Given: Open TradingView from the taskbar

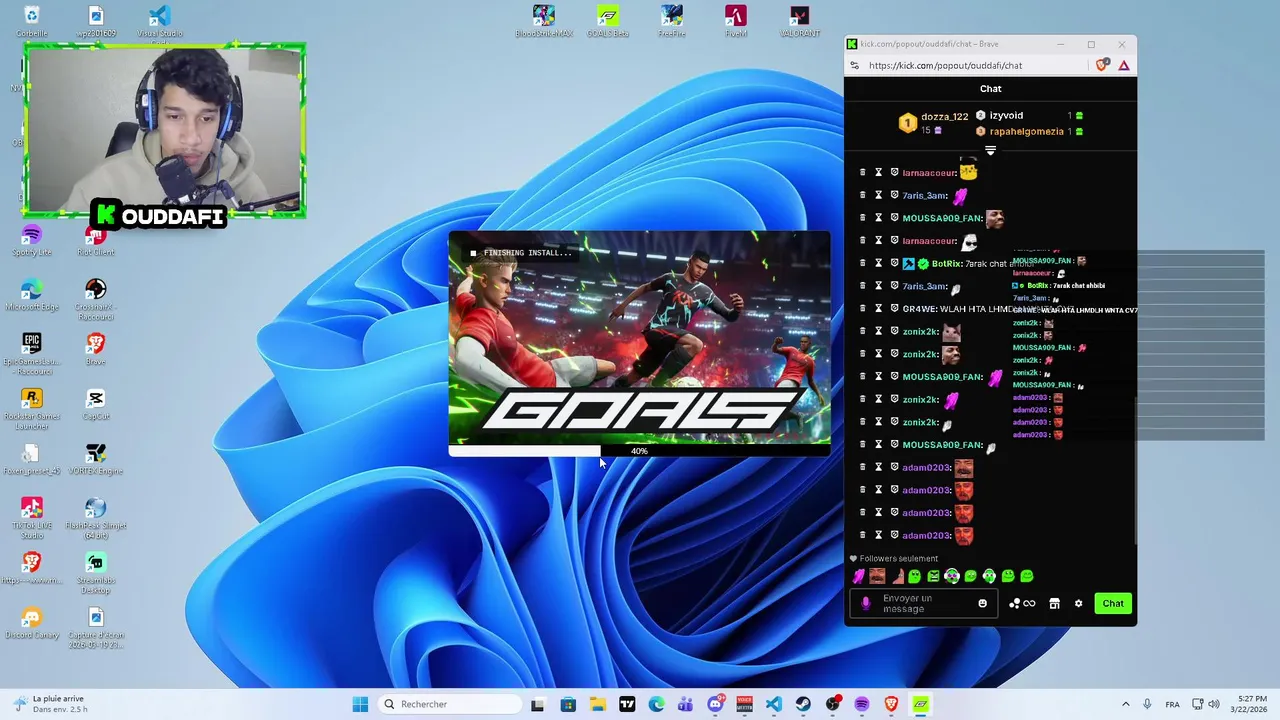Looking at the screenshot, I should (x=627, y=704).
